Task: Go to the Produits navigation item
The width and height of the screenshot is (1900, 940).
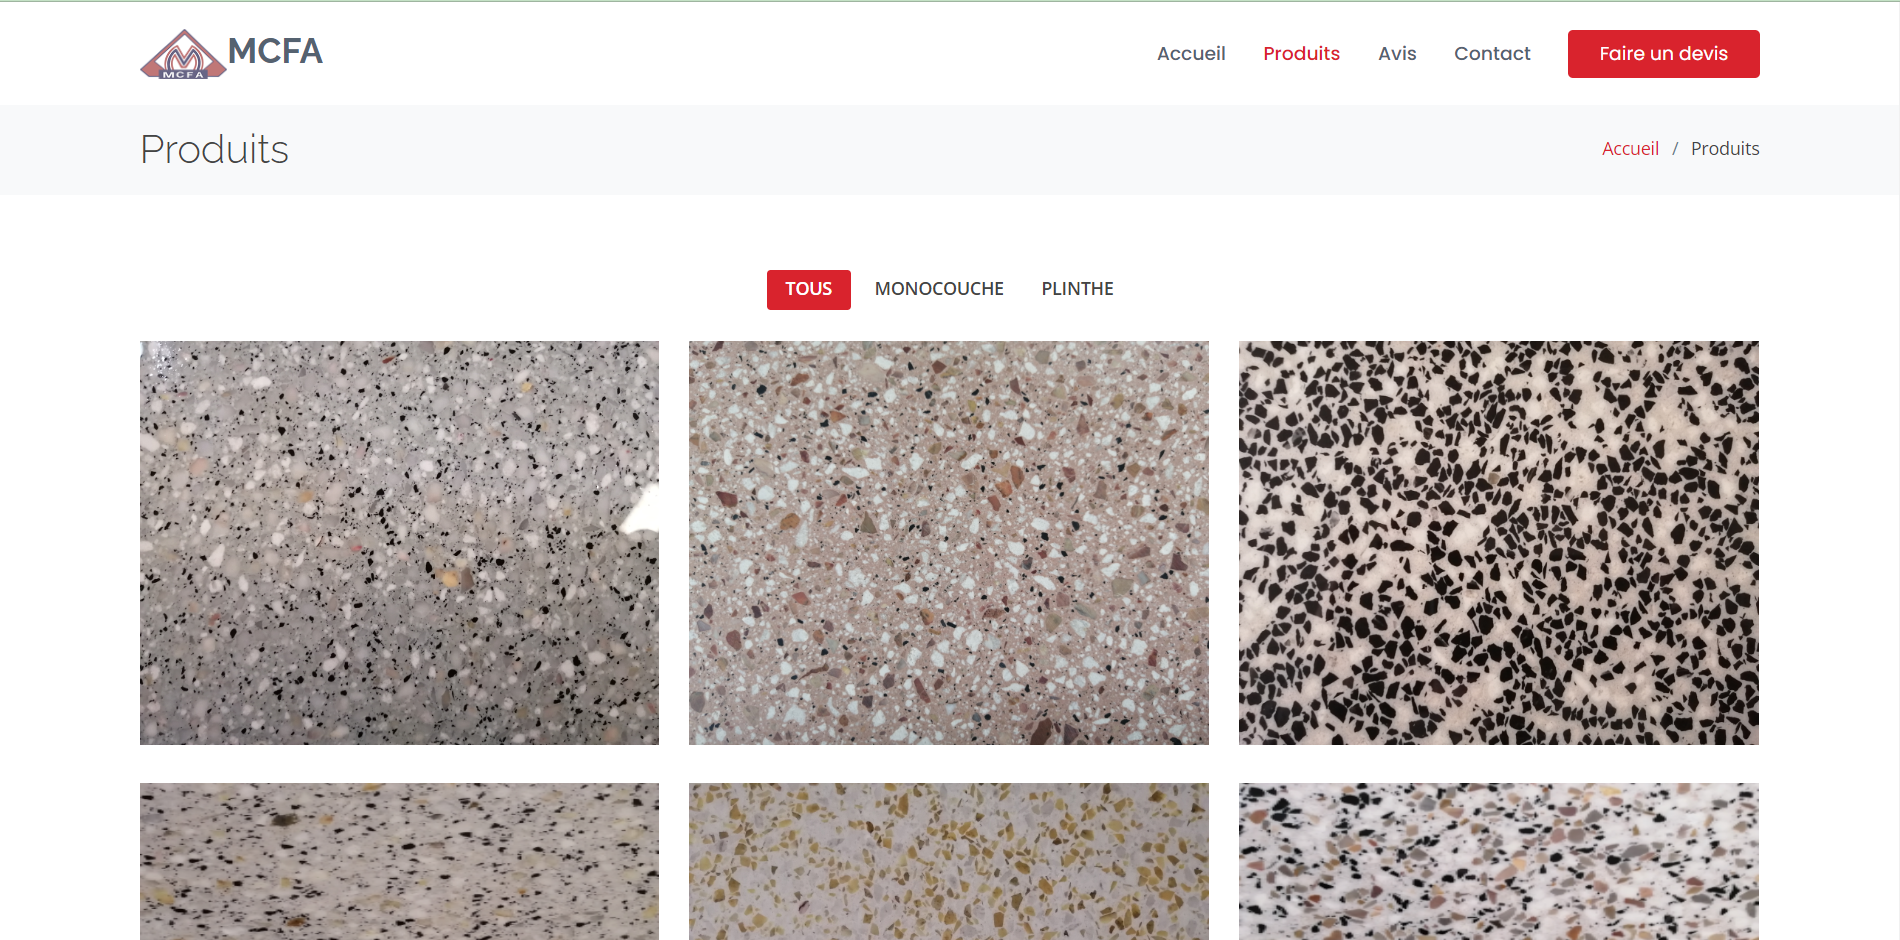Action: [x=1301, y=54]
